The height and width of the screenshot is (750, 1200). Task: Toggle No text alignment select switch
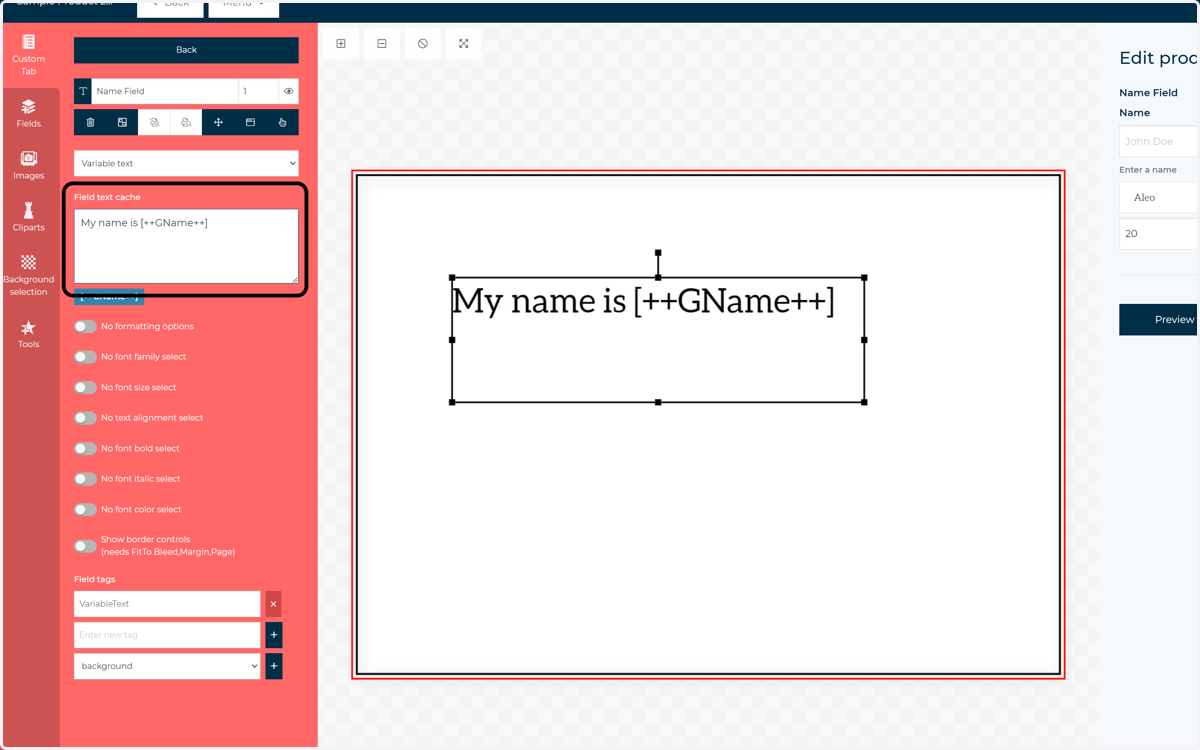tap(86, 418)
